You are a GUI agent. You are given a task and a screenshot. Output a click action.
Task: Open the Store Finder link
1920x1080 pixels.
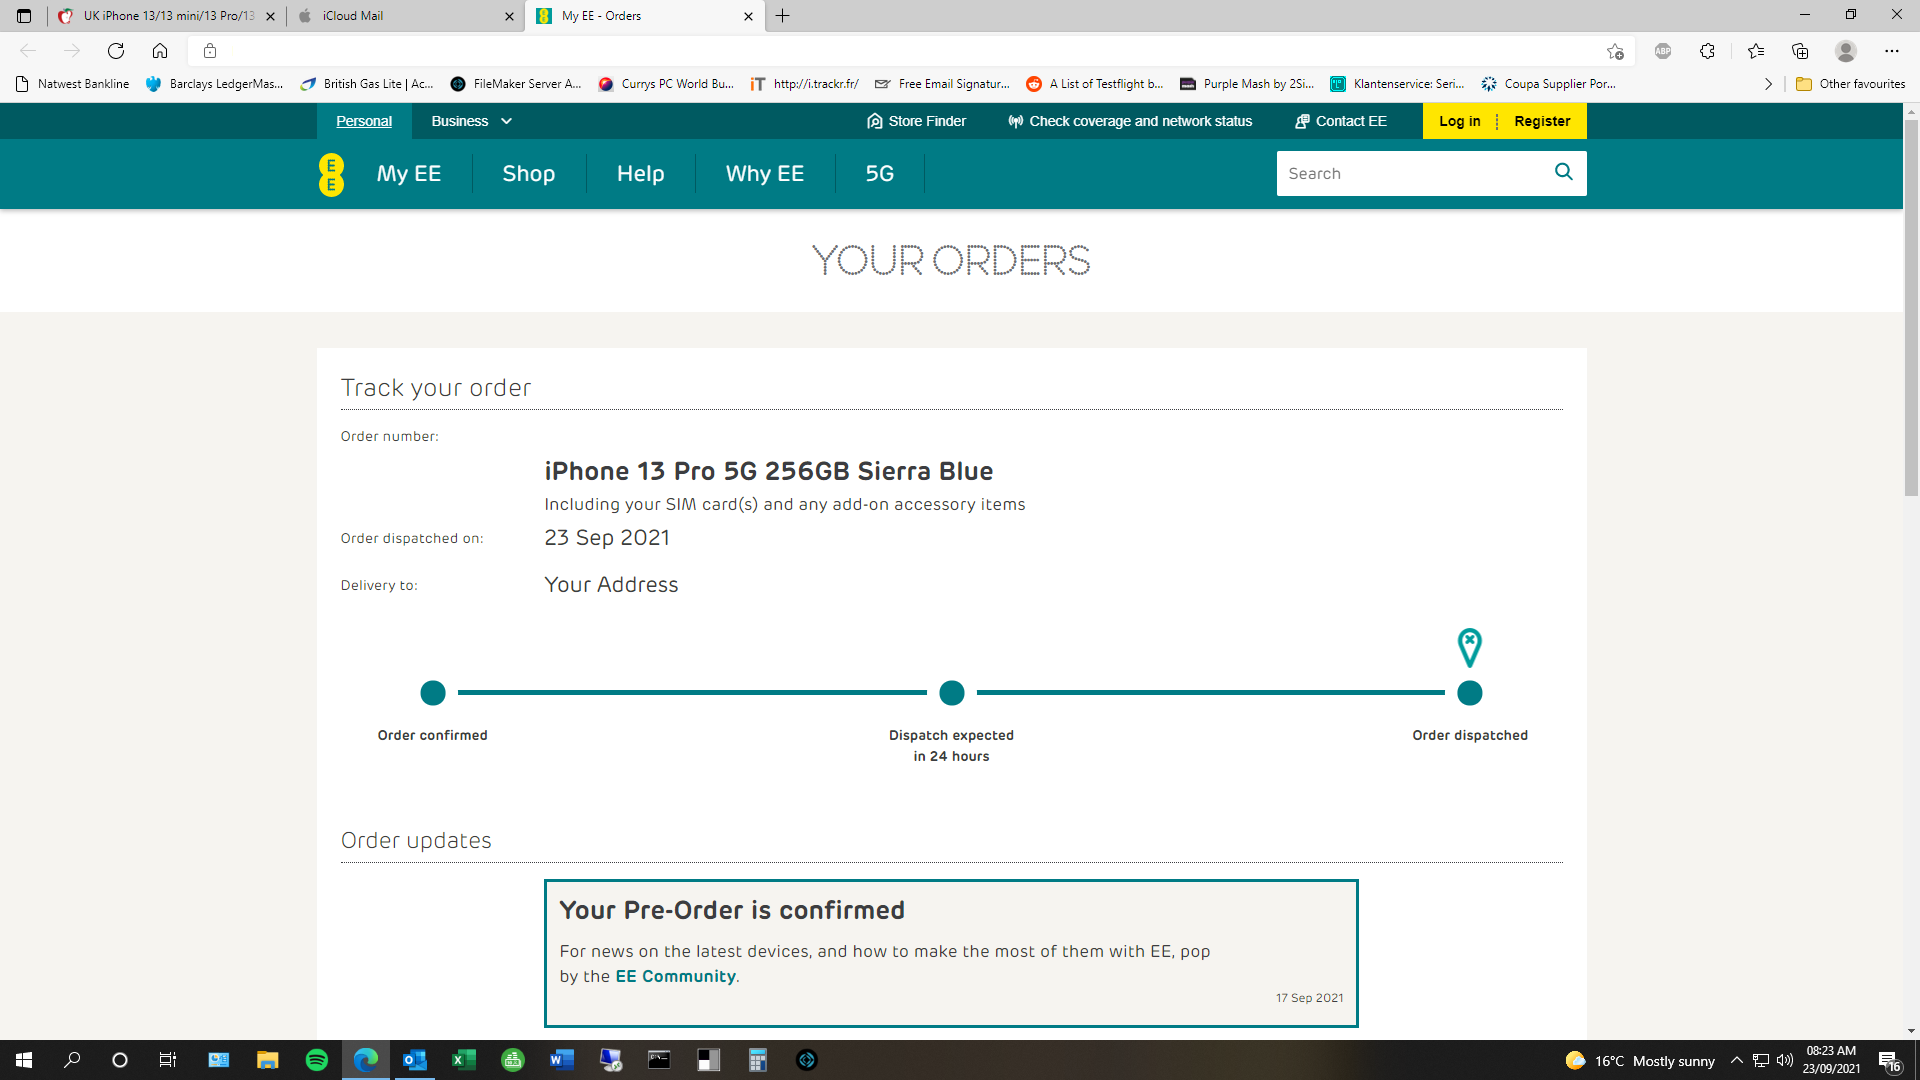coord(916,121)
